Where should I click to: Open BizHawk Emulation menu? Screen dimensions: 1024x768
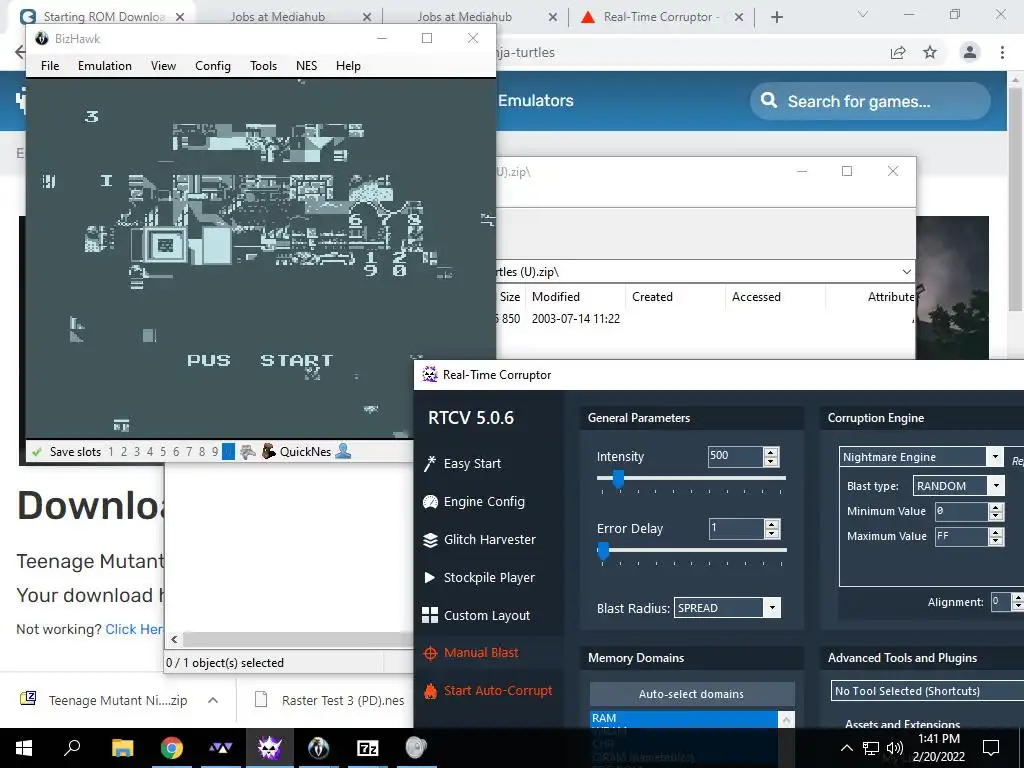104,66
